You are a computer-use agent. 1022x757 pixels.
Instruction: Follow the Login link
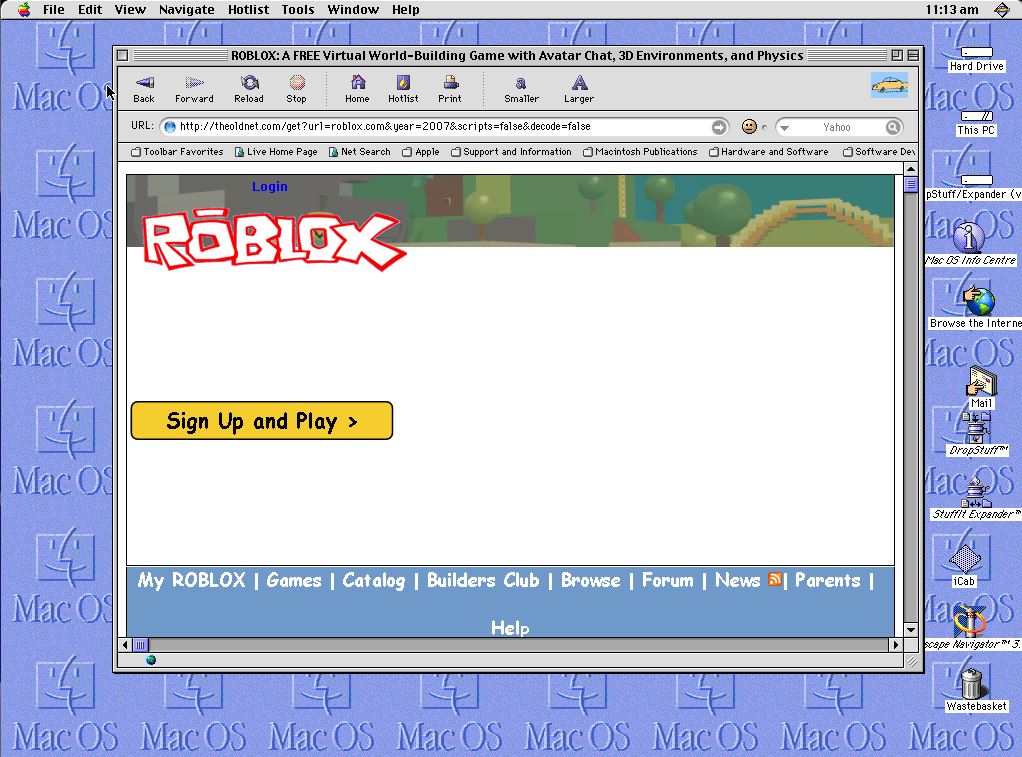pyautogui.click(x=269, y=186)
